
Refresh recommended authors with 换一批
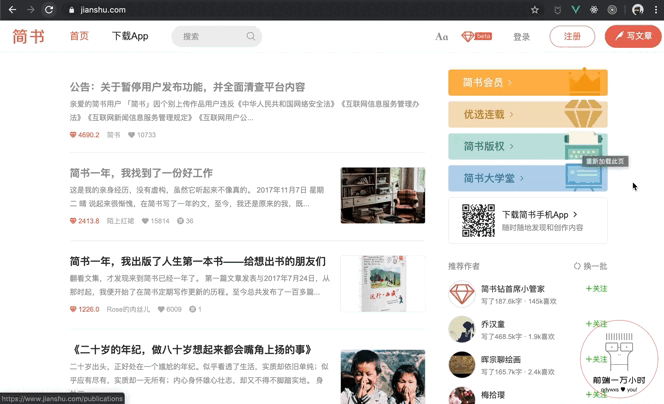pos(590,266)
